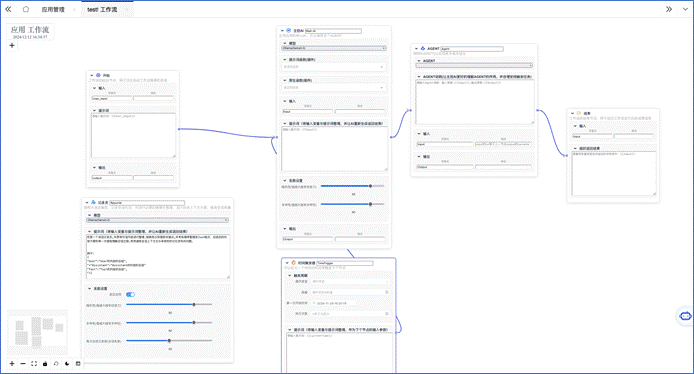
Task: Collapse the Main AI (主控AI) node
Action: [282, 31]
